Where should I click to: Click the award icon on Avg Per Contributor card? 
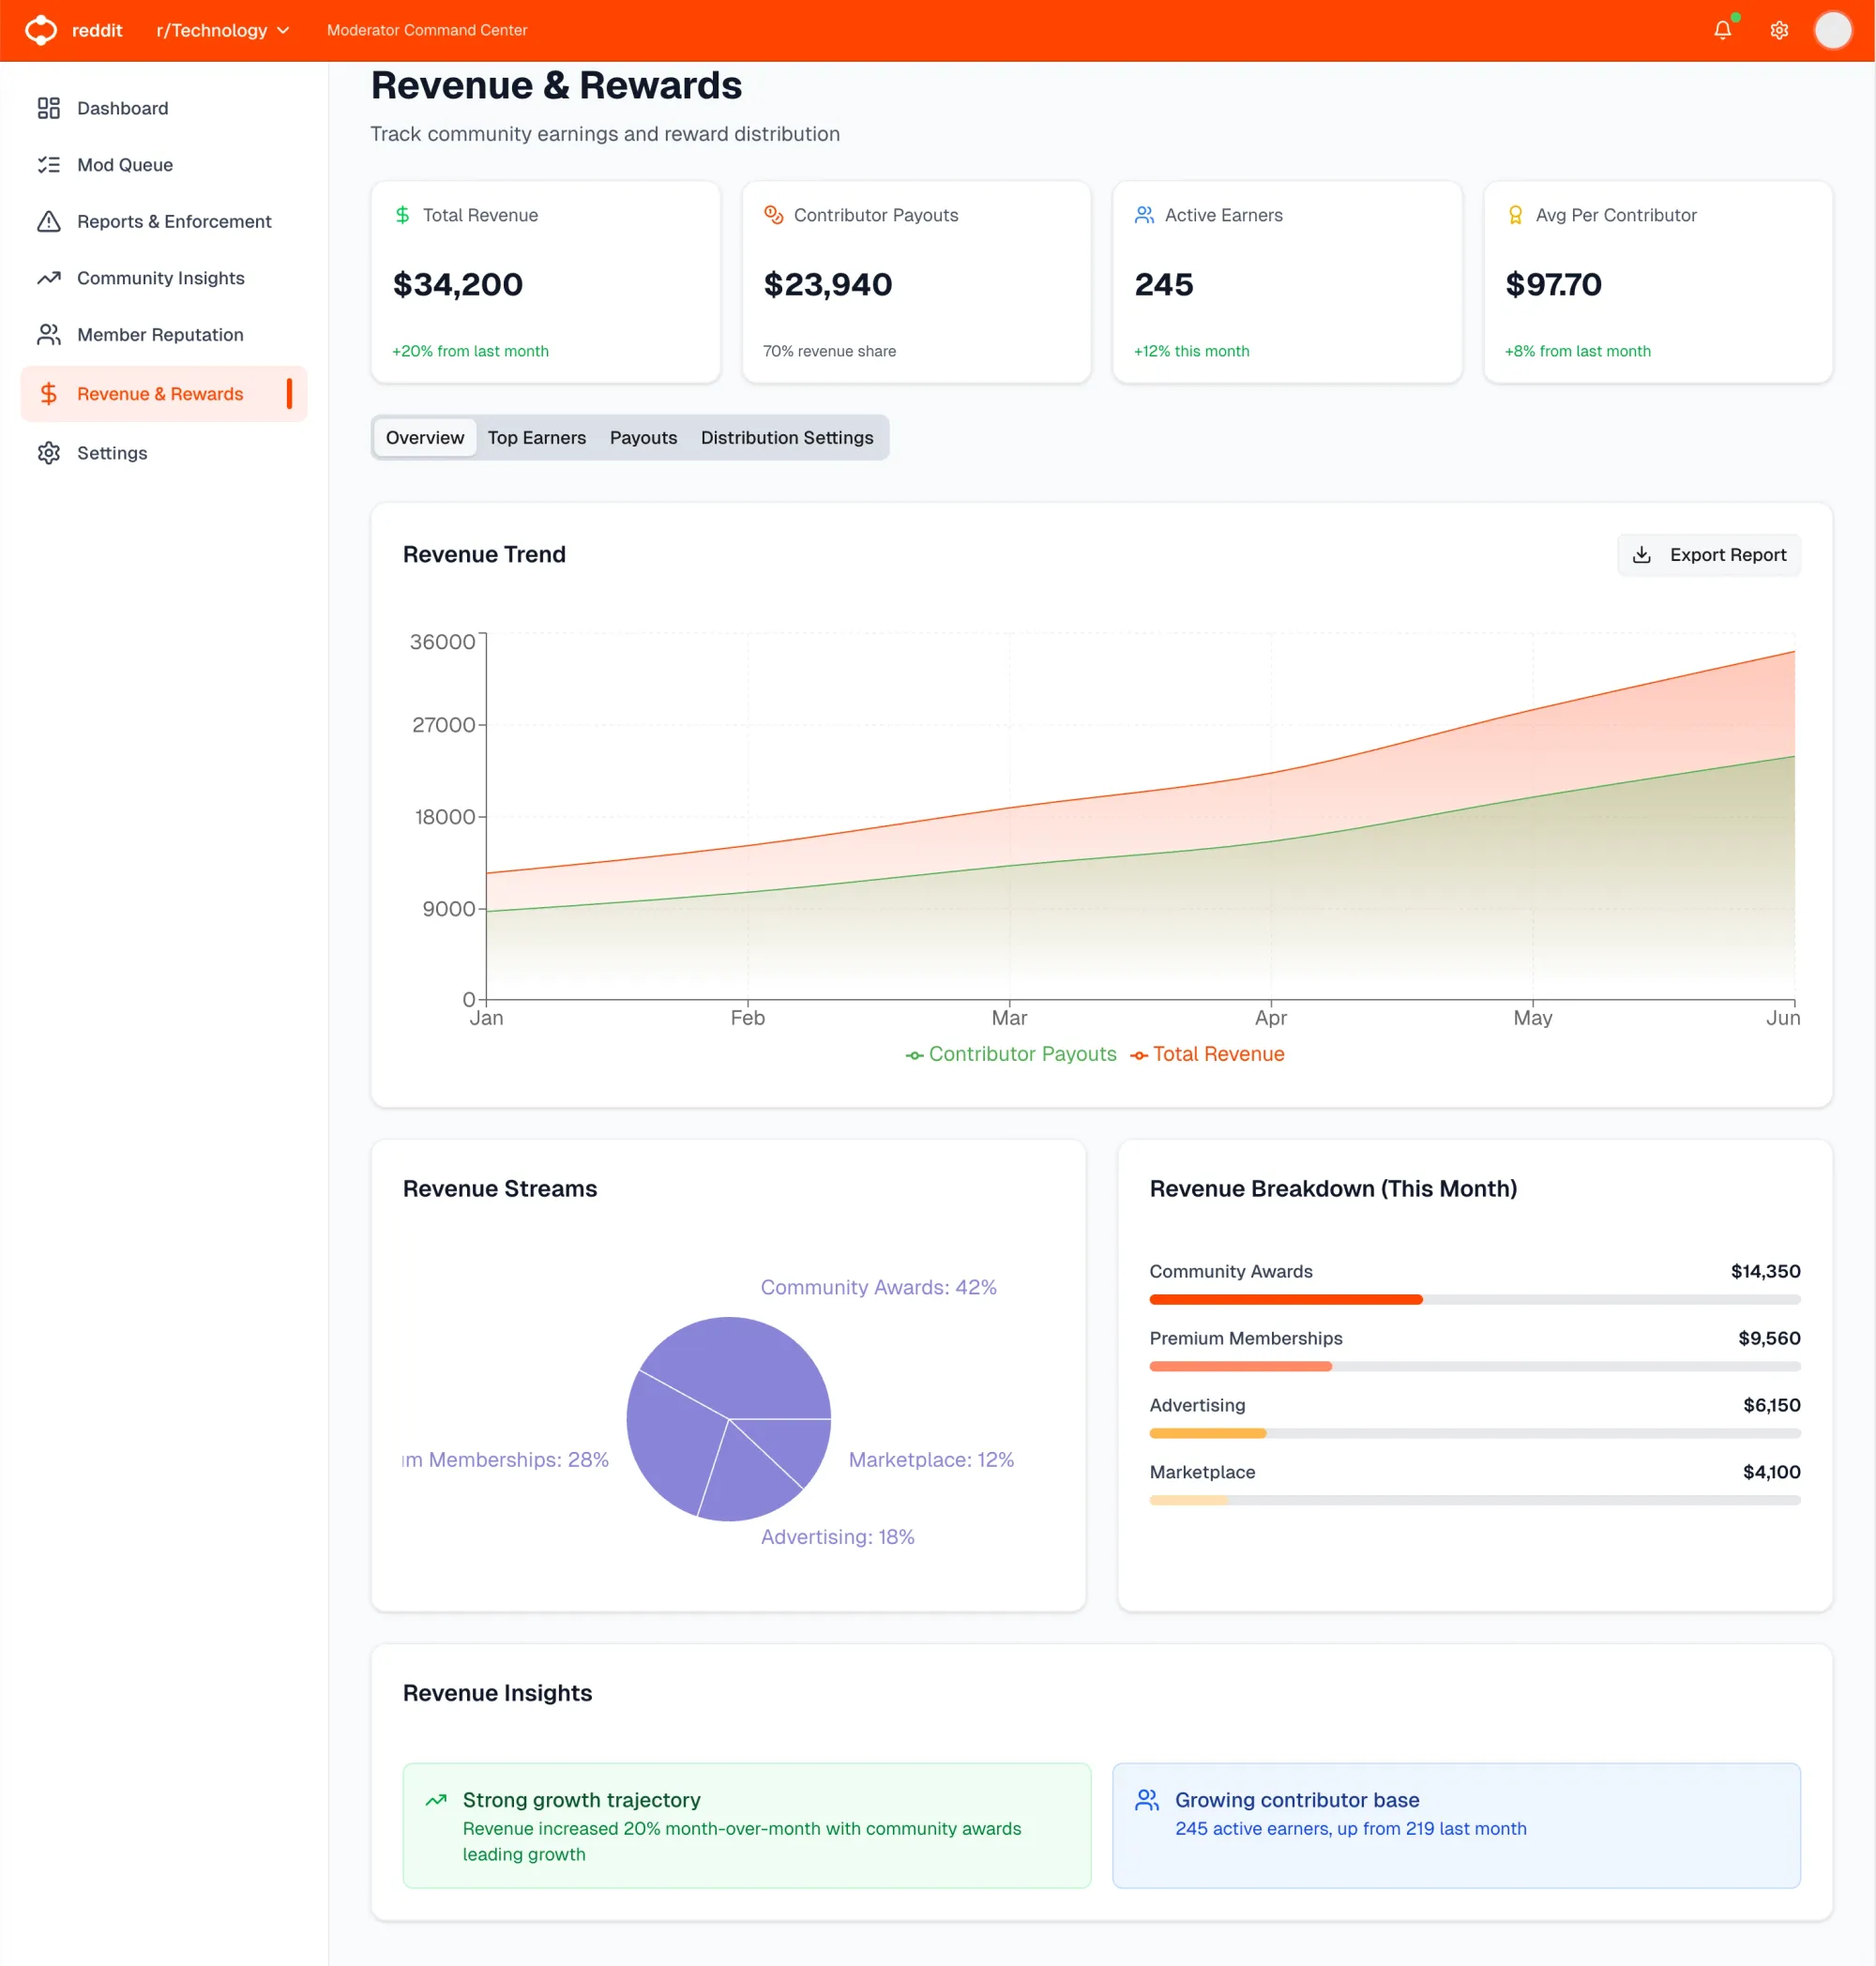[x=1515, y=214]
